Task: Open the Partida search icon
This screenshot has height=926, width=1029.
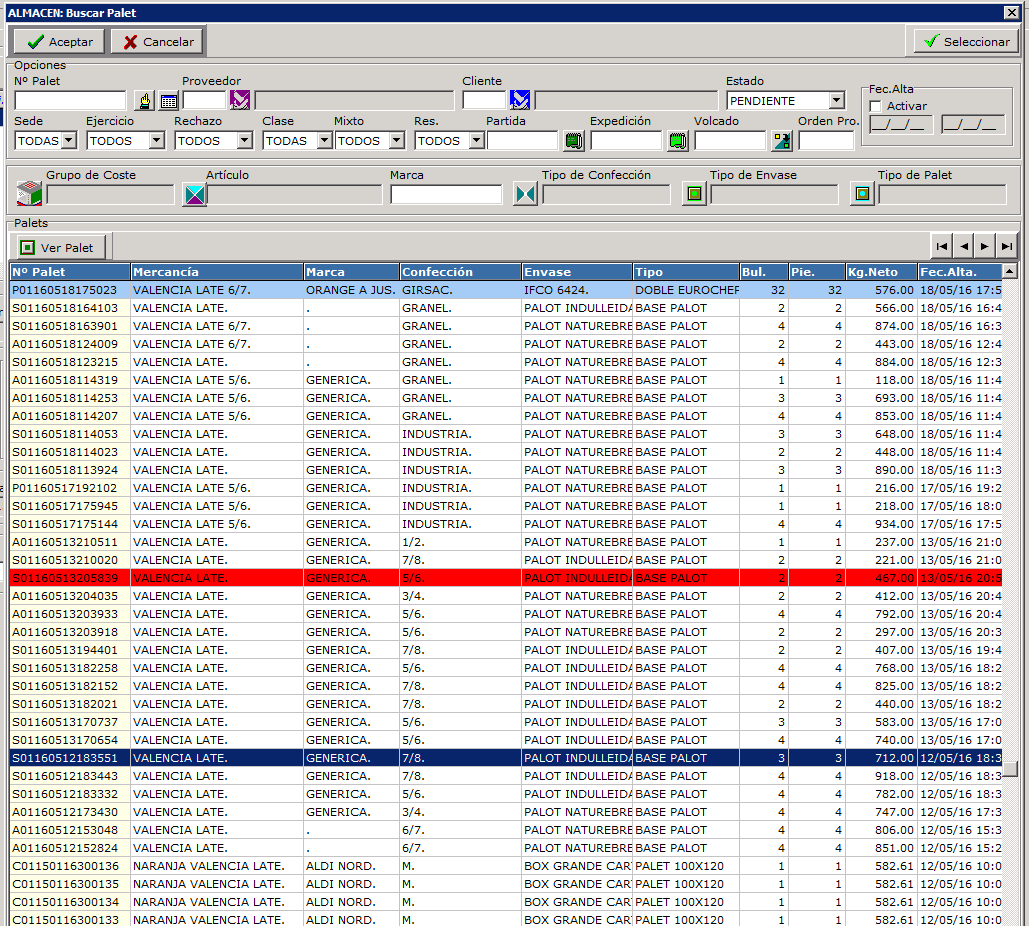Action: pos(573,141)
